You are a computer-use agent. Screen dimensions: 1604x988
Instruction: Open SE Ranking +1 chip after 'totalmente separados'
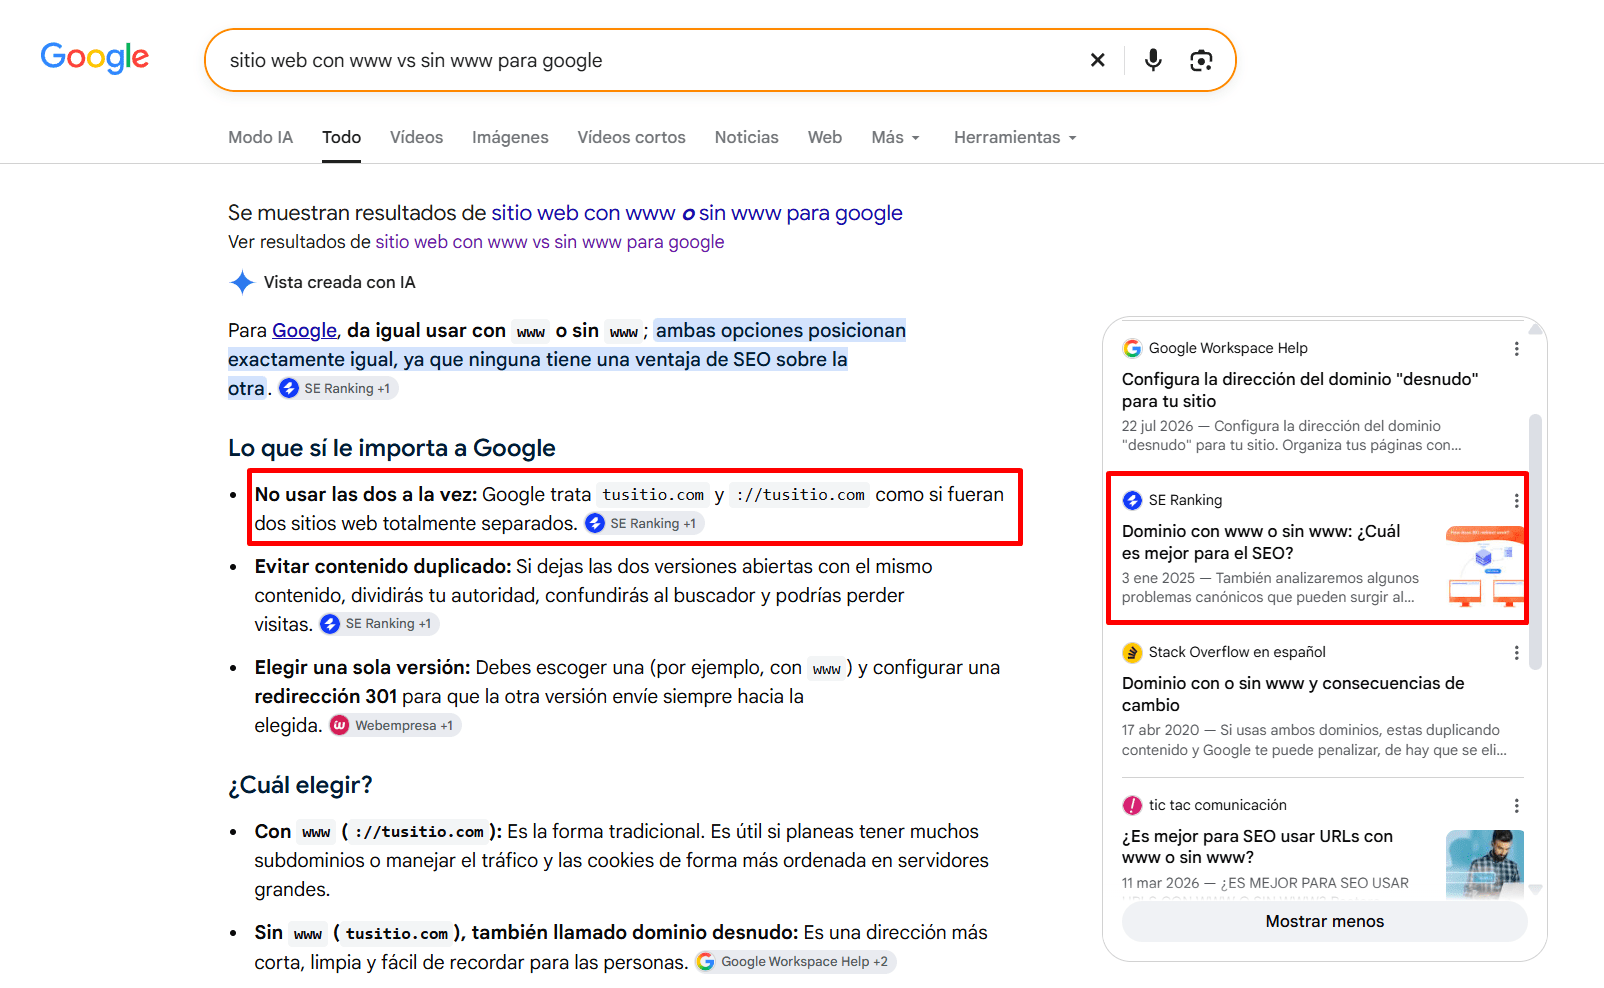point(643,523)
